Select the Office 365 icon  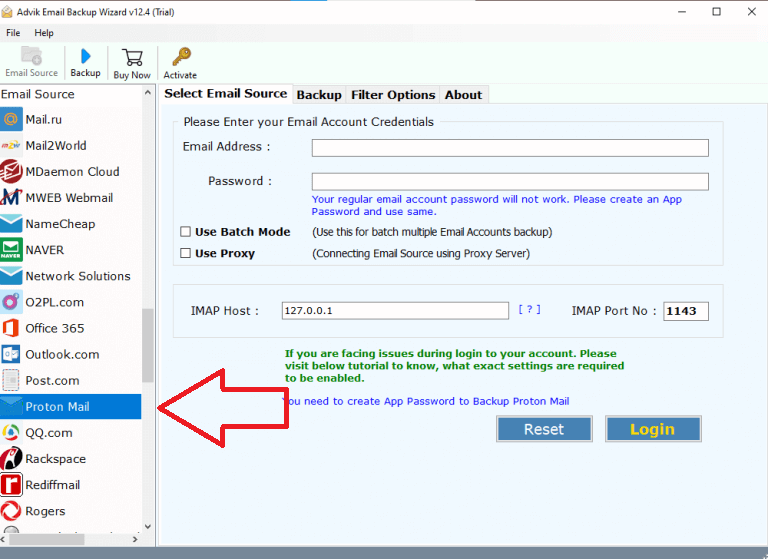coord(11,328)
